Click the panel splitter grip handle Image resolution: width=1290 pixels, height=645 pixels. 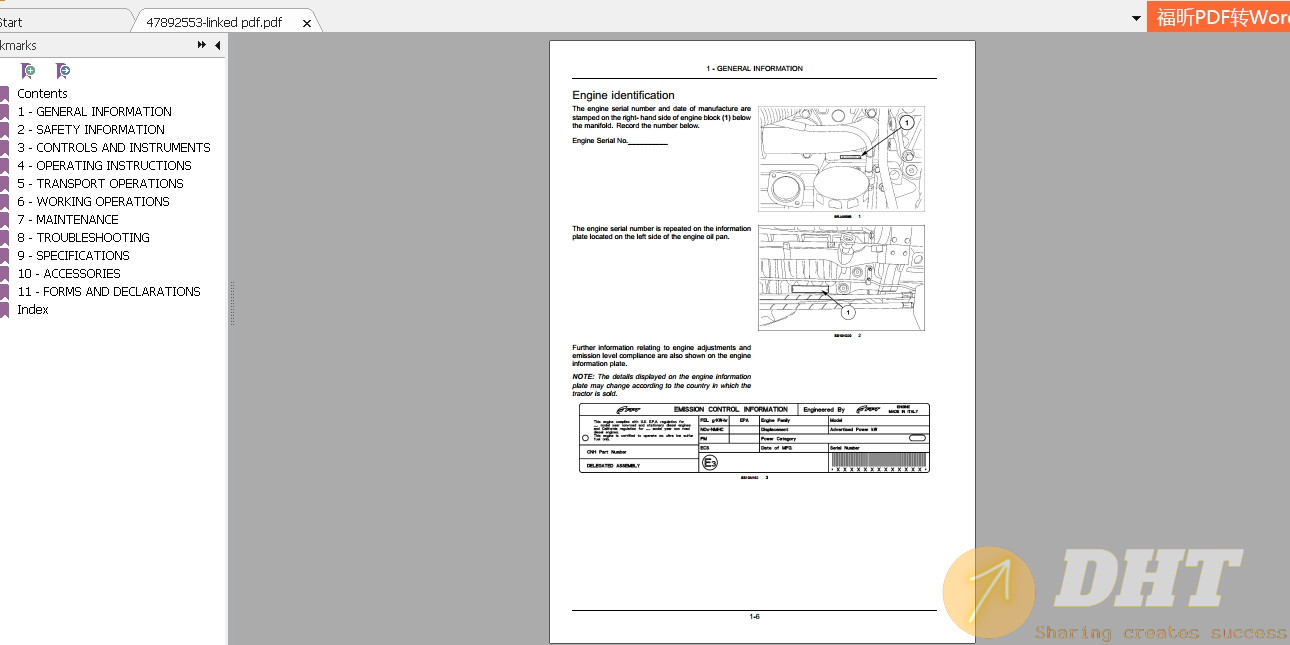point(232,303)
